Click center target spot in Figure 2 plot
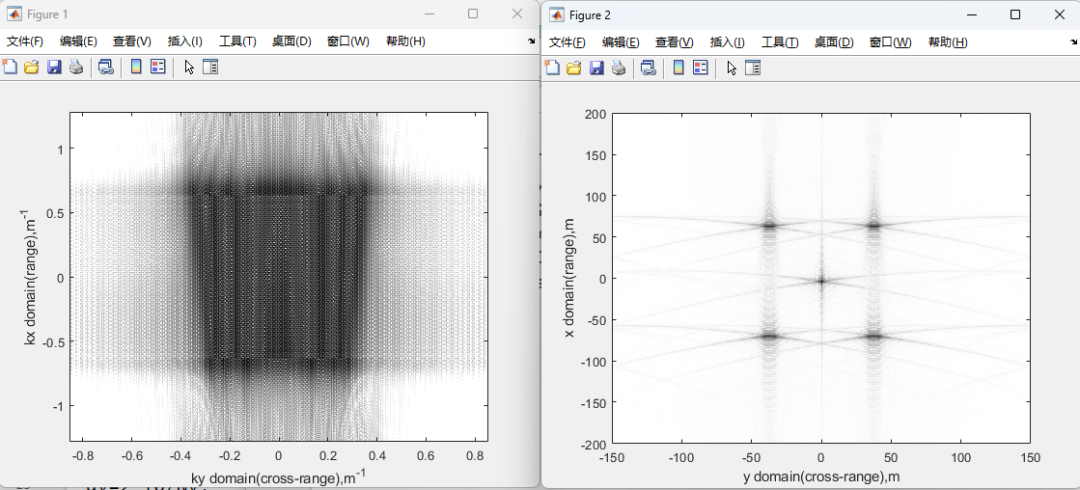This screenshot has width=1080, height=490. [821, 280]
